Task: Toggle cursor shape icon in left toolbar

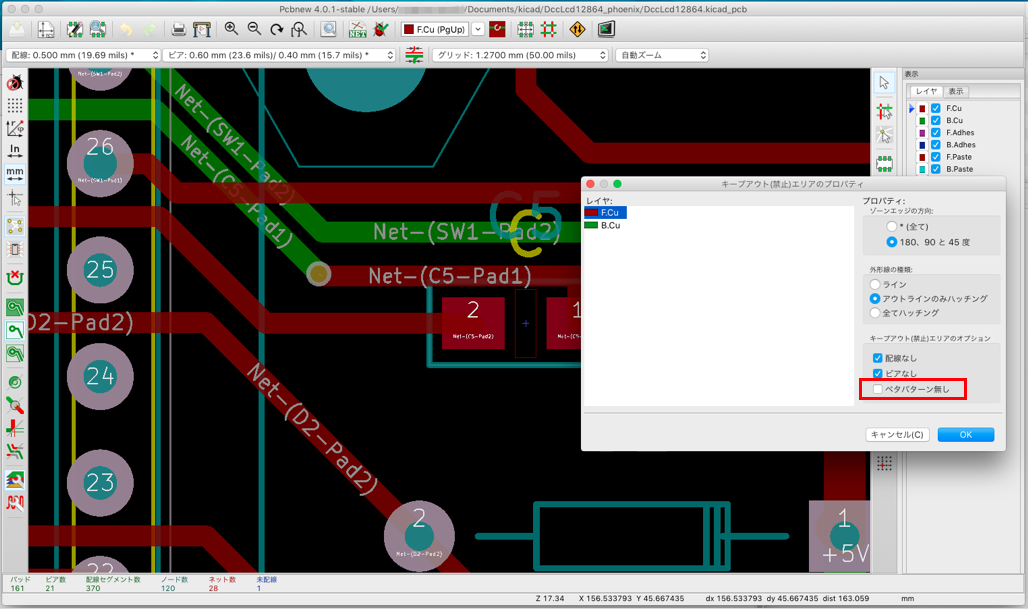Action: [x=14, y=197]
